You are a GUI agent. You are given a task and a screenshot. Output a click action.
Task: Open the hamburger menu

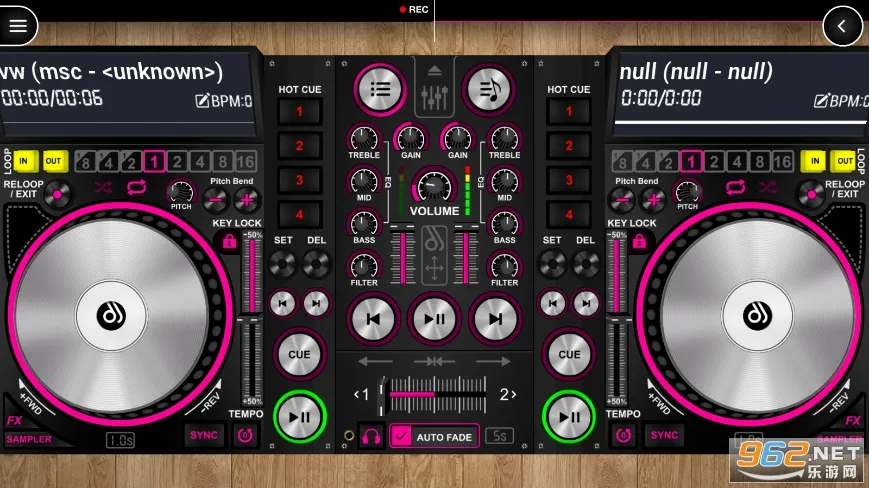click(x=18, y=25)
